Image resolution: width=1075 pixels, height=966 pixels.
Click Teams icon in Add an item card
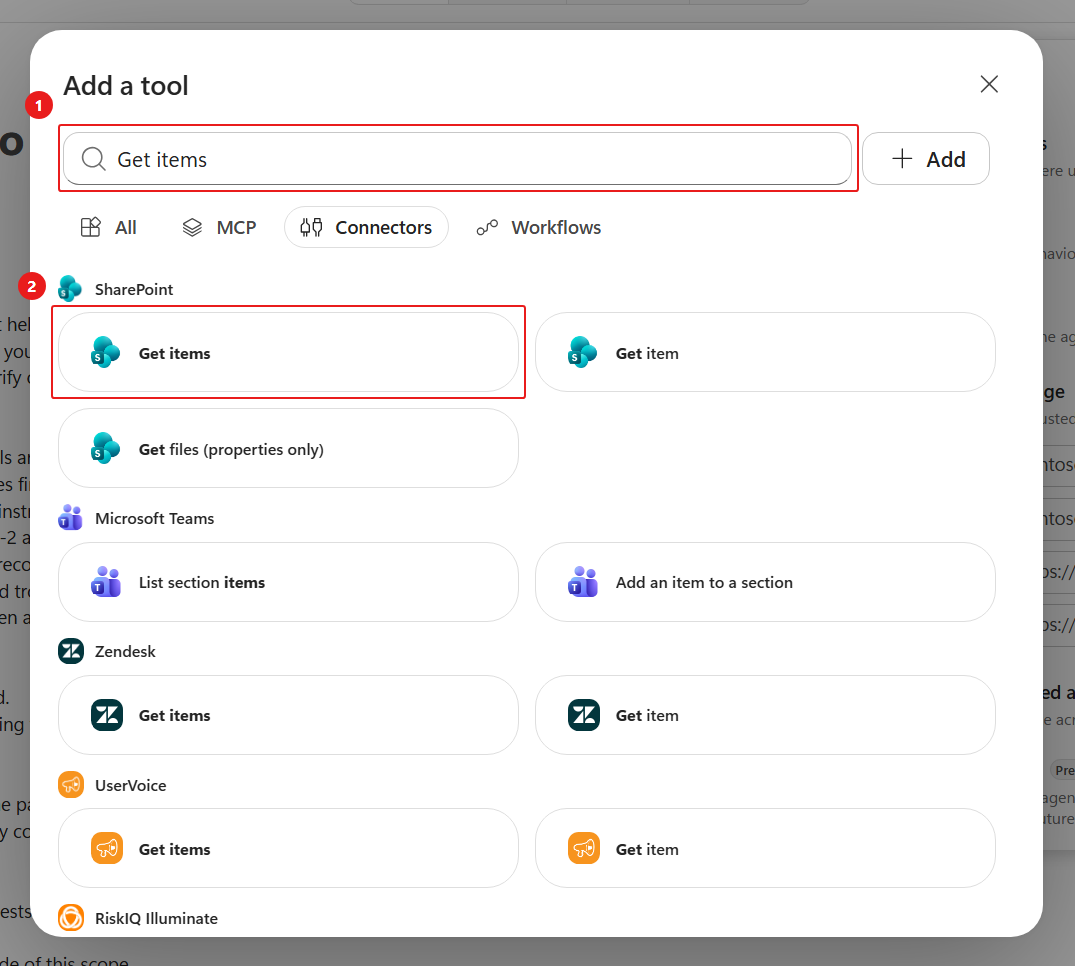tap(583, 582)
